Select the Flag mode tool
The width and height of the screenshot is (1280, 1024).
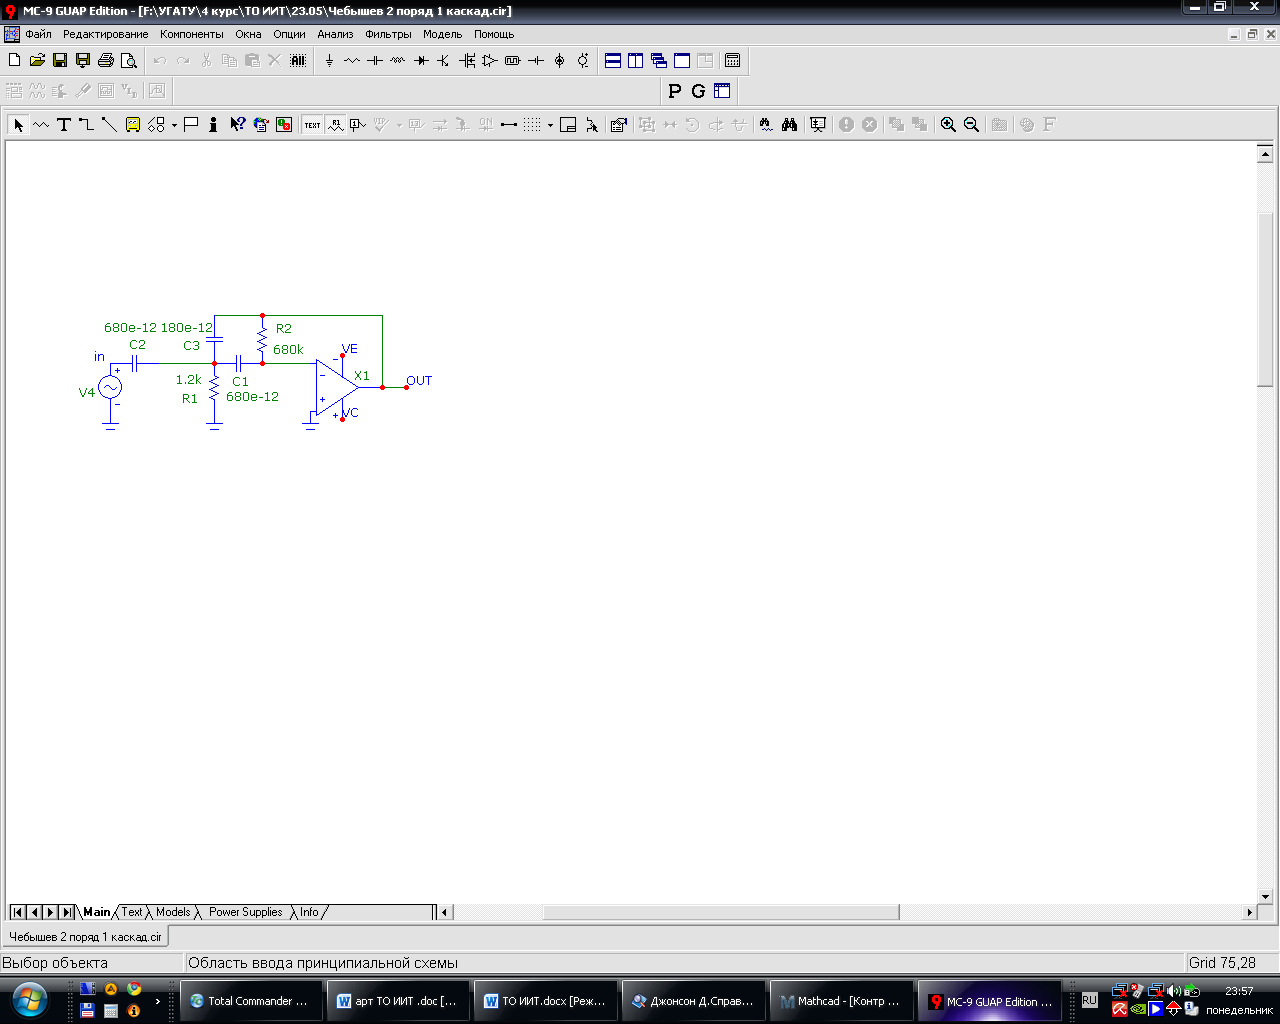pyautogui.click(x=191, y=124)
